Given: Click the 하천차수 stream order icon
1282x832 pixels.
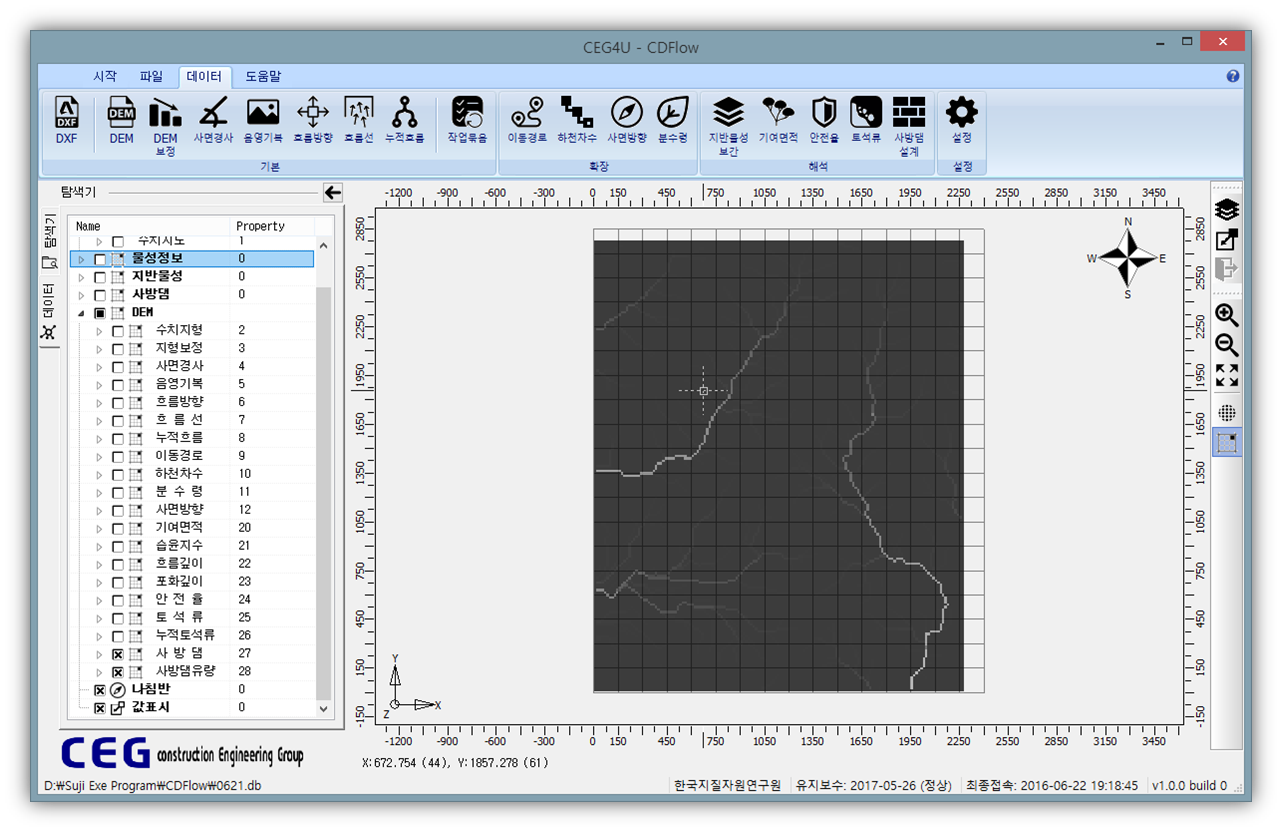Looking at the screenshot, I should 577,120.
